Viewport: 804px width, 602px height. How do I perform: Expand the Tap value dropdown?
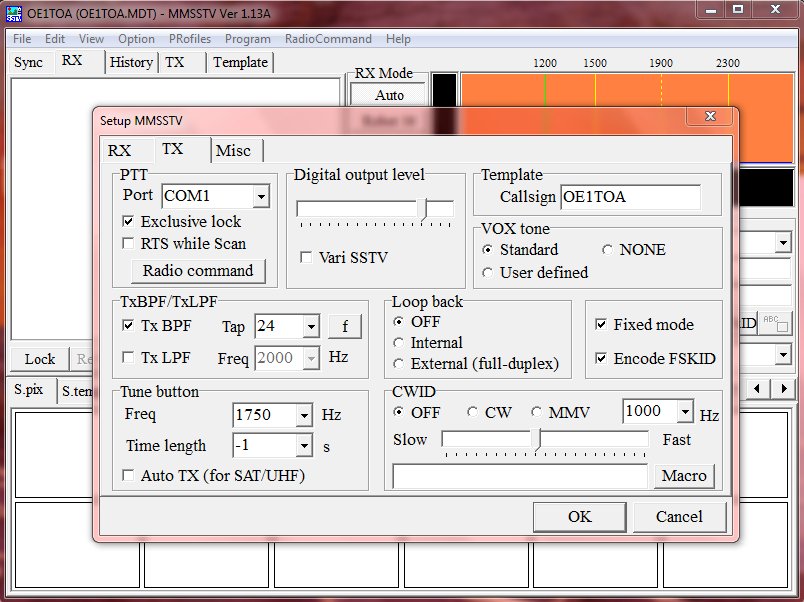(310, 327)
